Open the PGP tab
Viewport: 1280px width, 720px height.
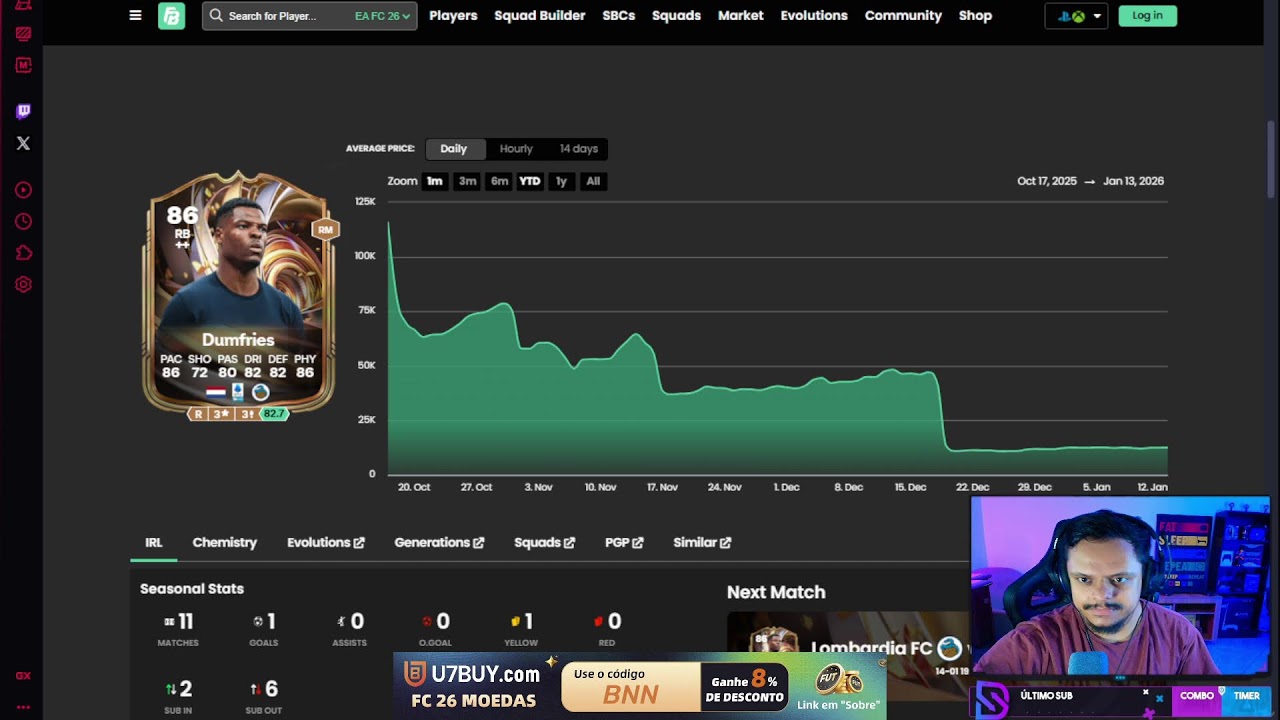point(624,543)
